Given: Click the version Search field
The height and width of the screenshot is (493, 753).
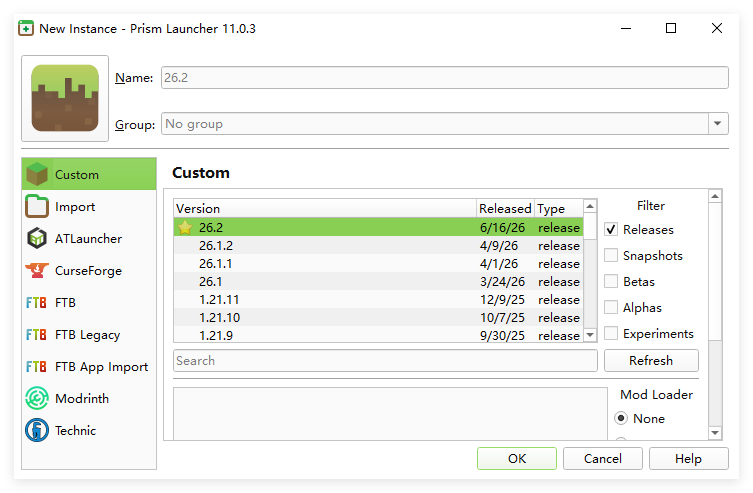Looking at the screenshot, I should click(x=385, y=361).
